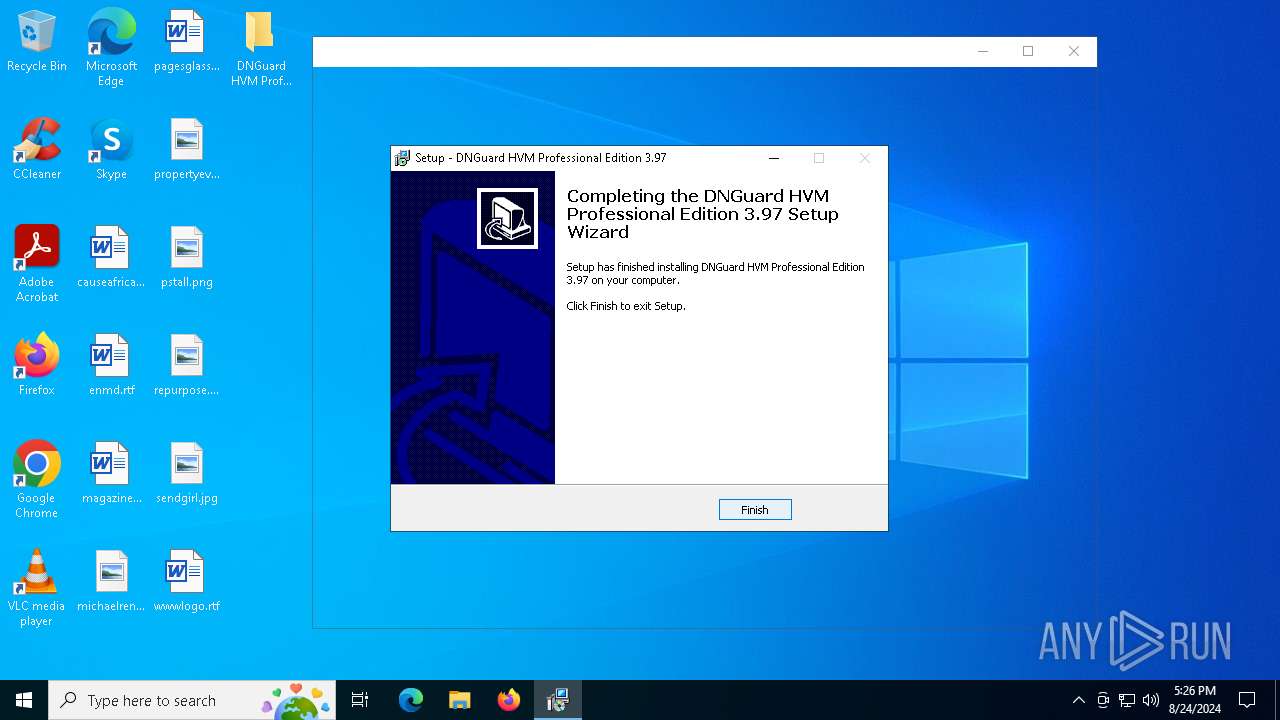Click the Setup title bar installer icon

click(x=402, y=158)
